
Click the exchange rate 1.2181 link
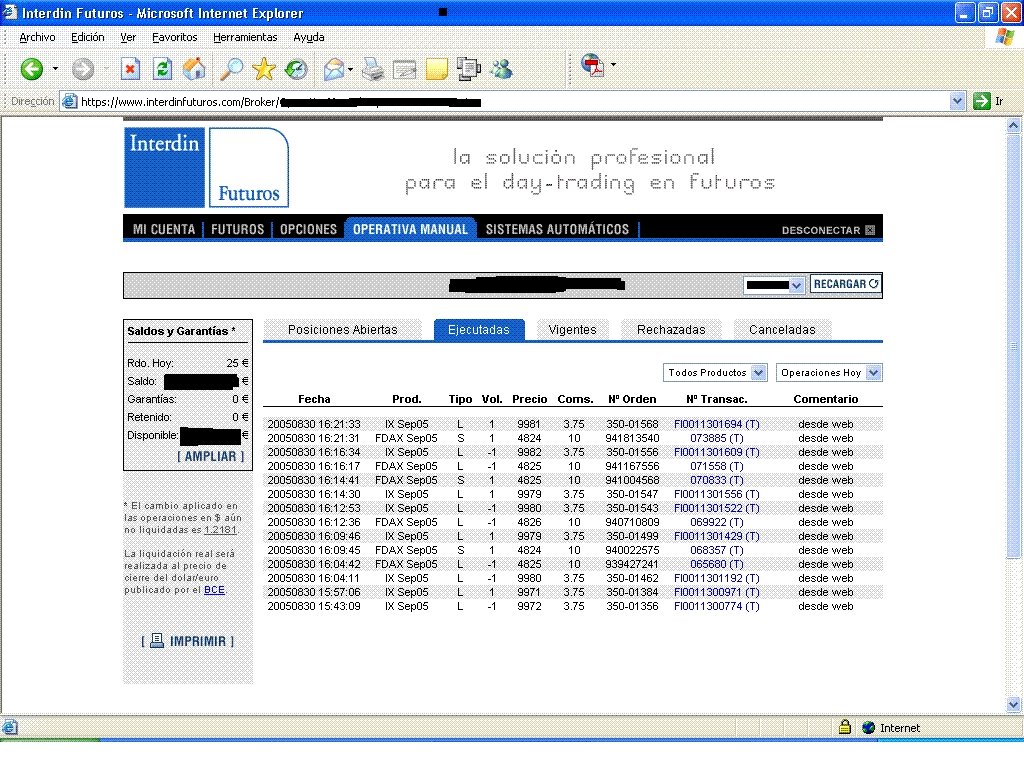click(x=220, y=530)
